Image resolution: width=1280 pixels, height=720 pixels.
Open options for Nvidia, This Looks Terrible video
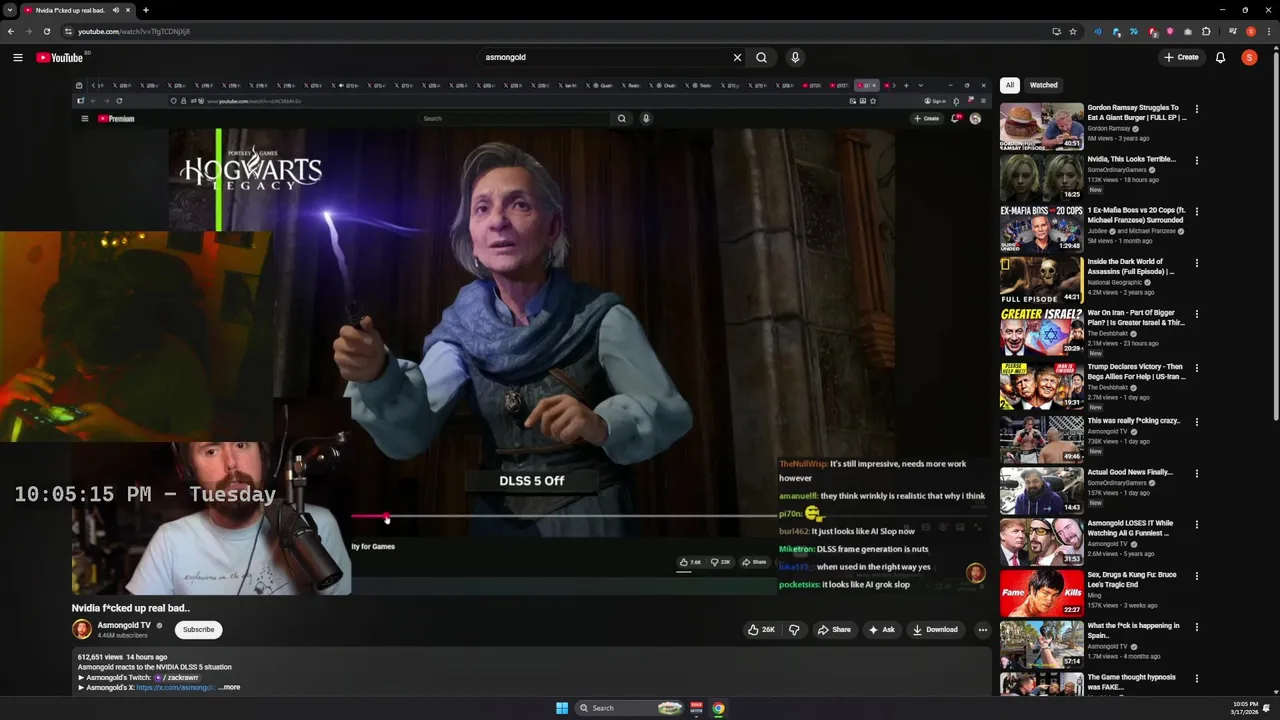pos(1196,160)
